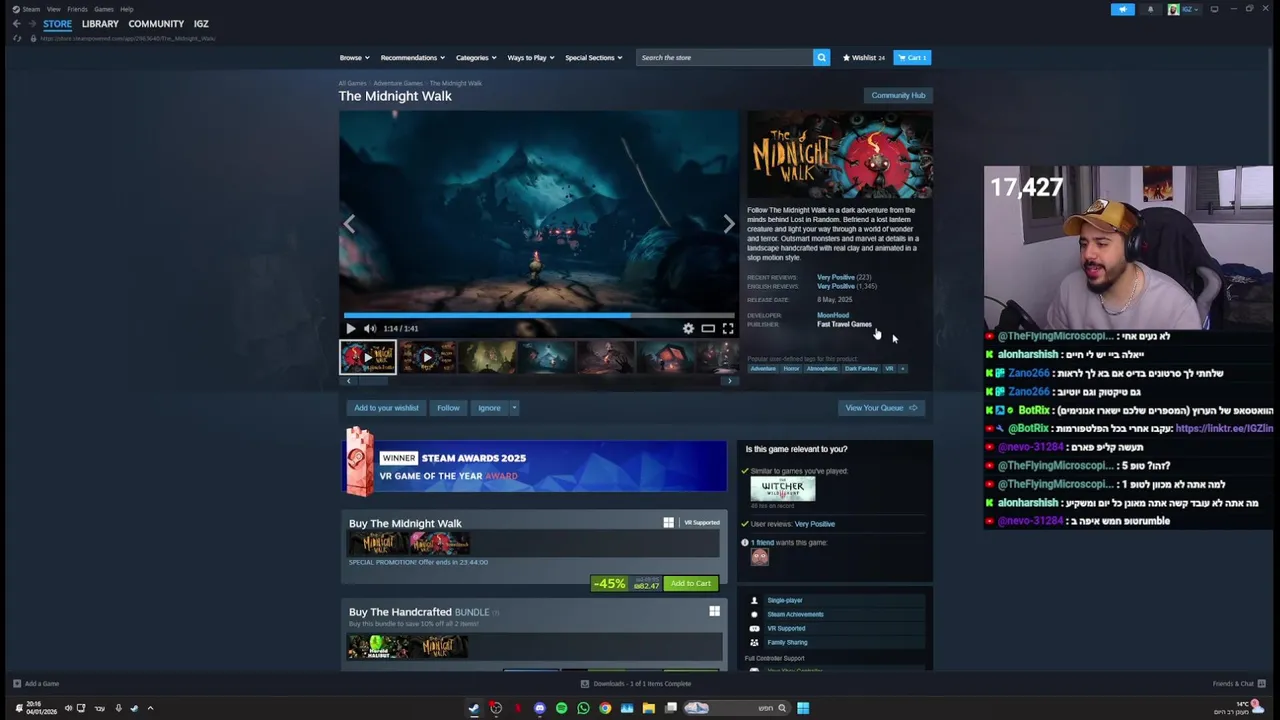Image resolution: width=1280 pixels, height=720 pixels.
Task: Open the Special Sections dropdown
Action: click(593, 57)
